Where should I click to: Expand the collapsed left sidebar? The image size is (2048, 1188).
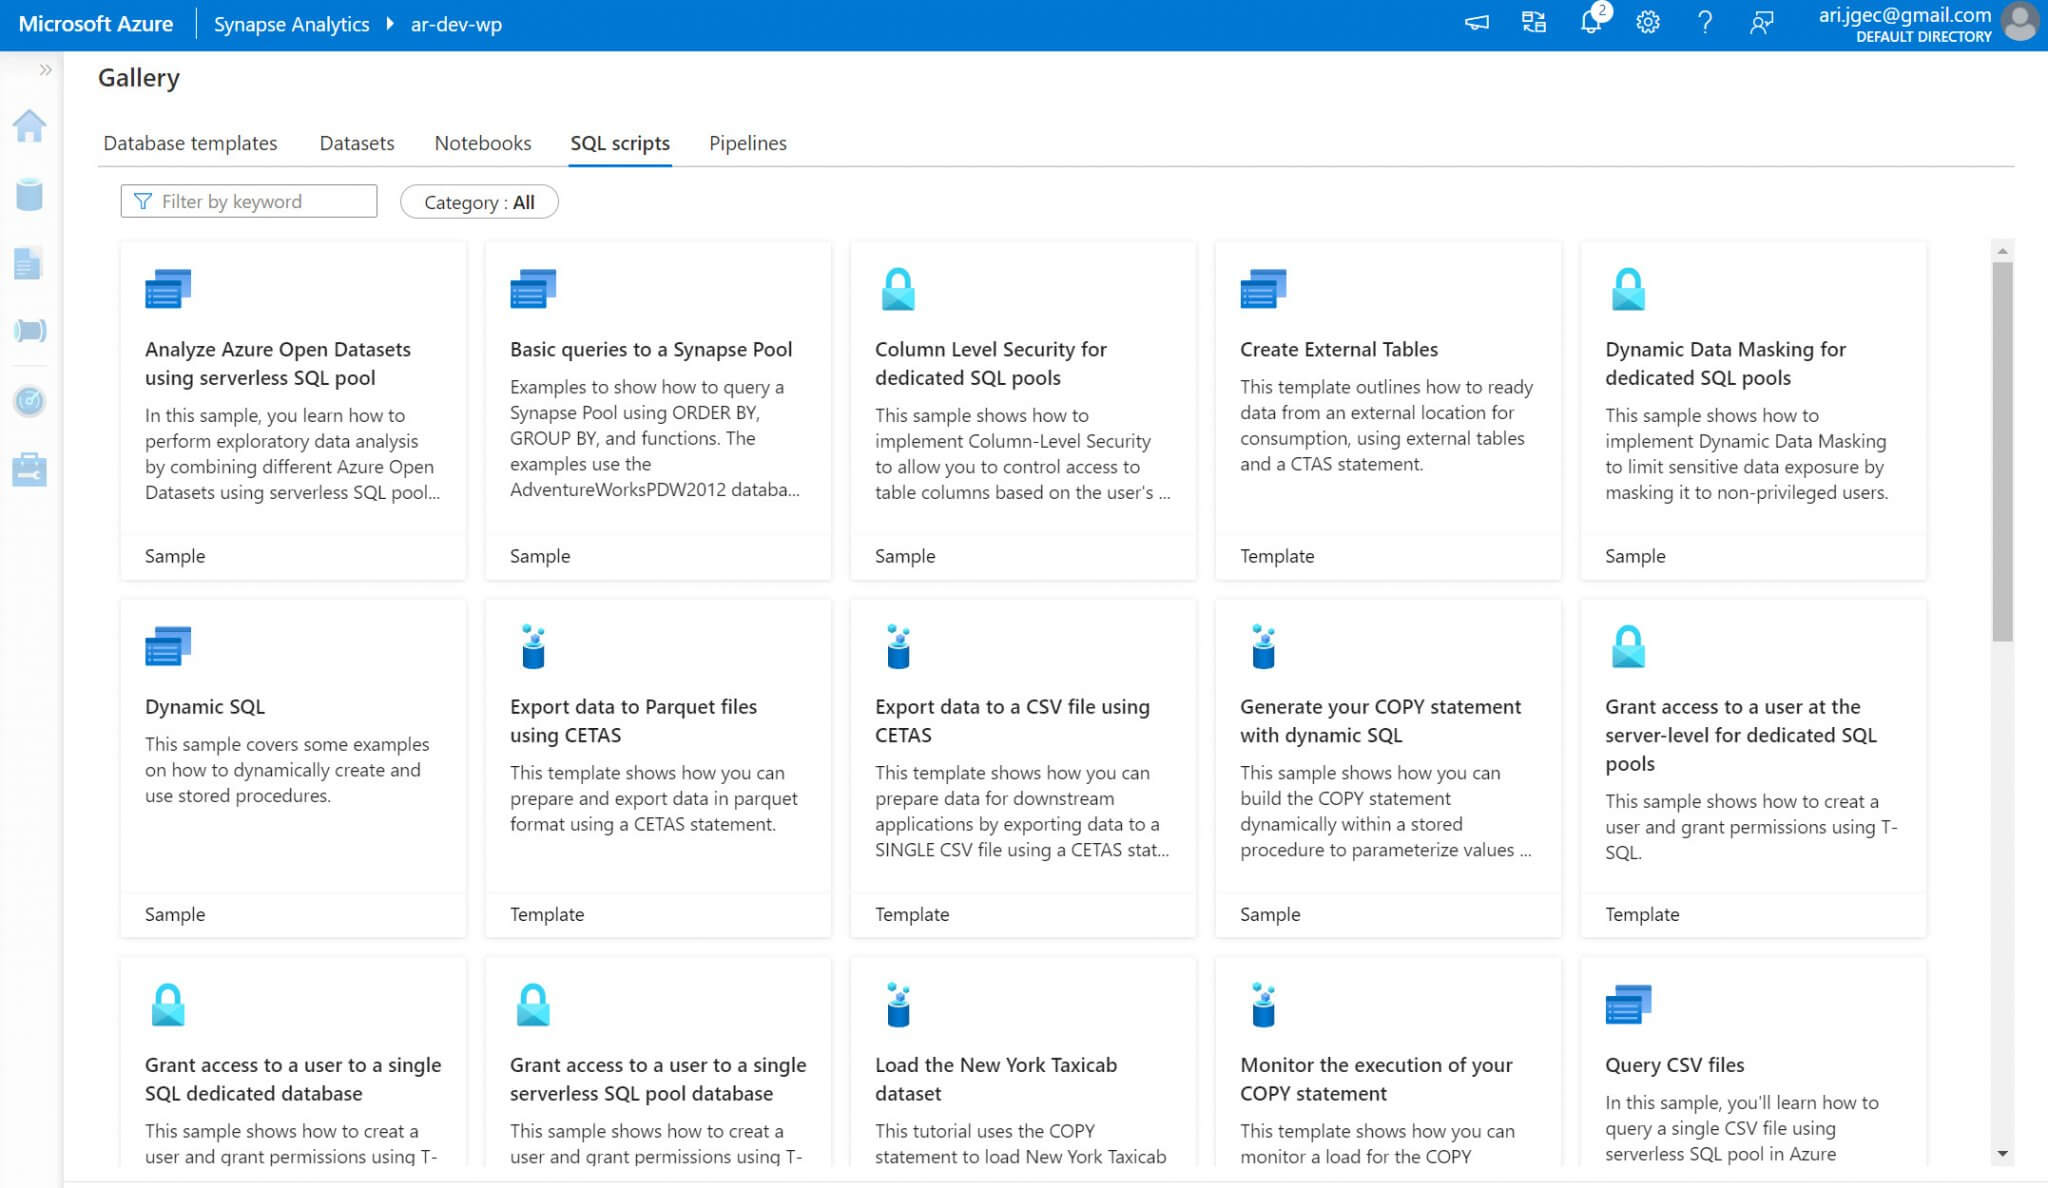click(44, 69)
